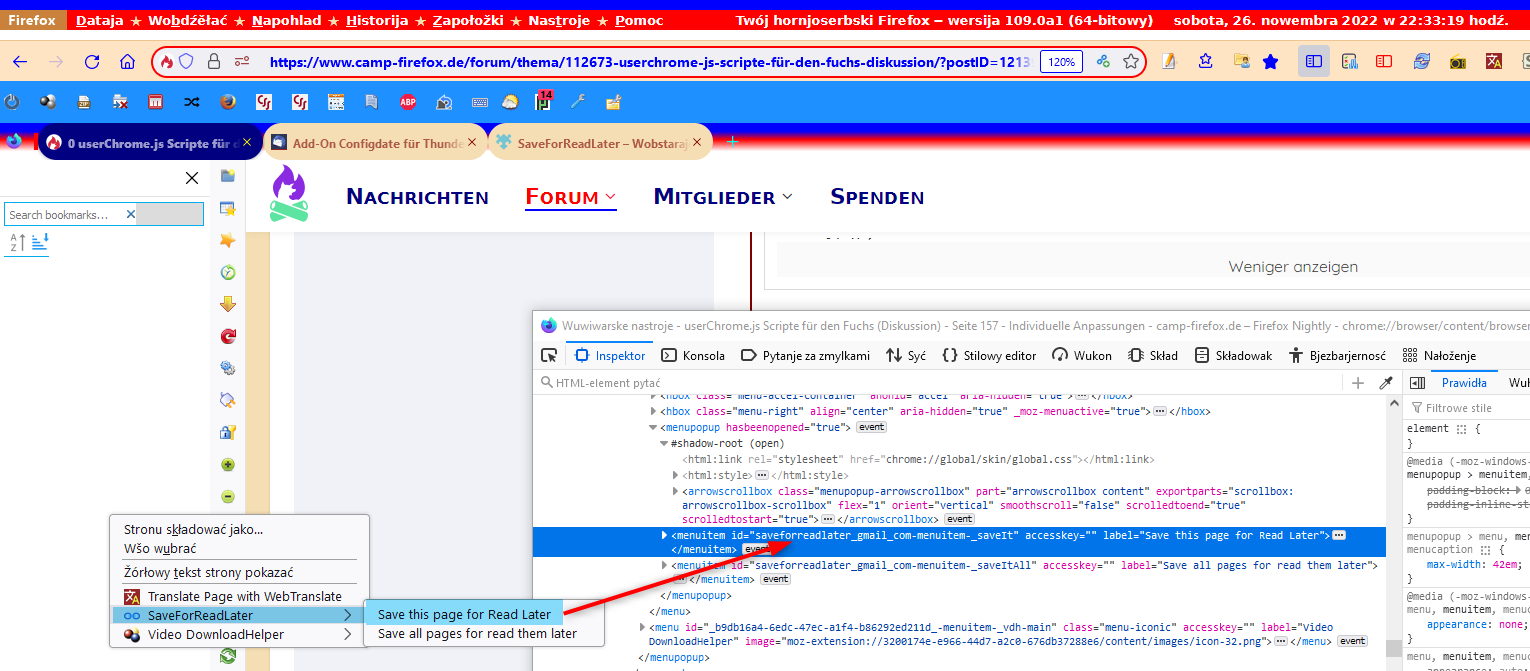Open the Spenden page link
Viewport: 1530px width, 671px height.
876,197
